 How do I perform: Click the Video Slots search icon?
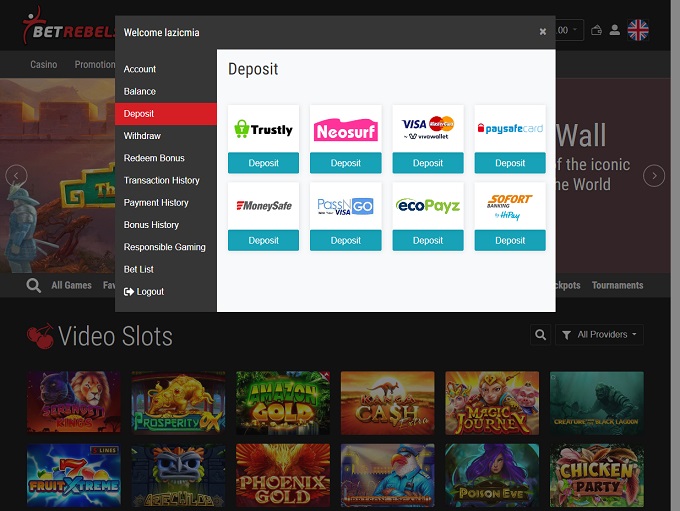coord(541,335)
